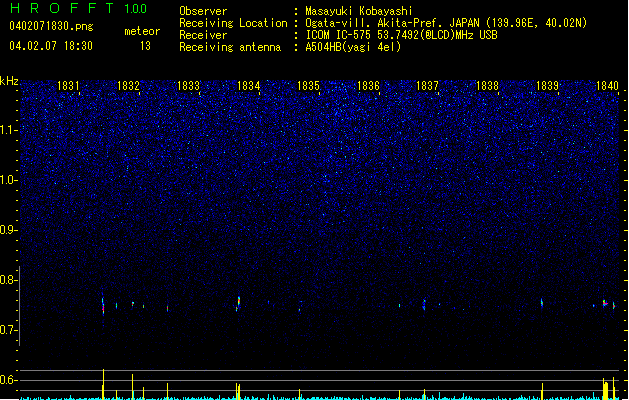Click the 1.0 kHz frequency tick label
629x400 pixels.
pyautogui.click(x=8, y=180)
